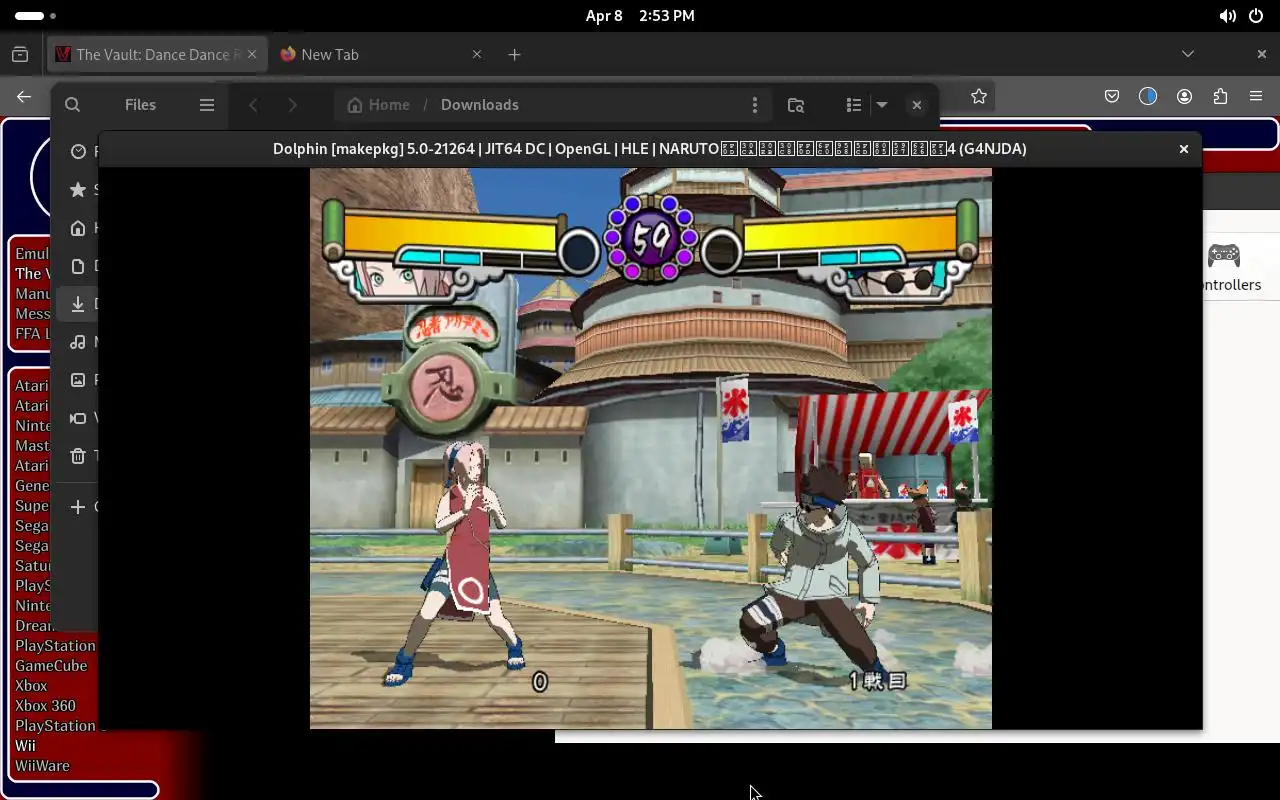Go back in Firefox
The width and height of the screenshot is (1280, 800).
point(24,96)
